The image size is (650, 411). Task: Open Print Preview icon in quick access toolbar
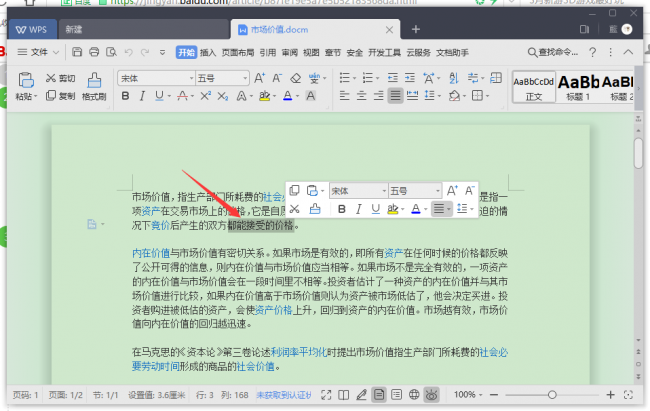(x=111, y=52)
